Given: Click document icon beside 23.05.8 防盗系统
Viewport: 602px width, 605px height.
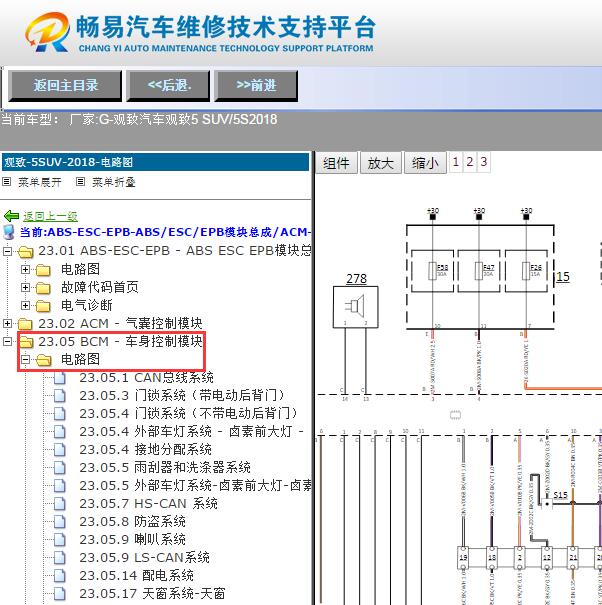Looking at the screenshot, I should point(59,522).
